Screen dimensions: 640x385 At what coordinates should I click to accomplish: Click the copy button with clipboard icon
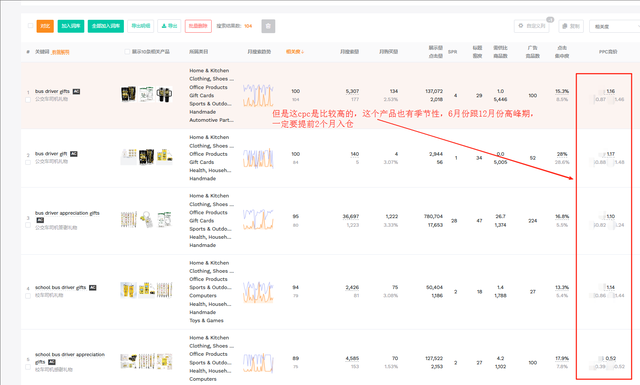click(x=571, y=26)
